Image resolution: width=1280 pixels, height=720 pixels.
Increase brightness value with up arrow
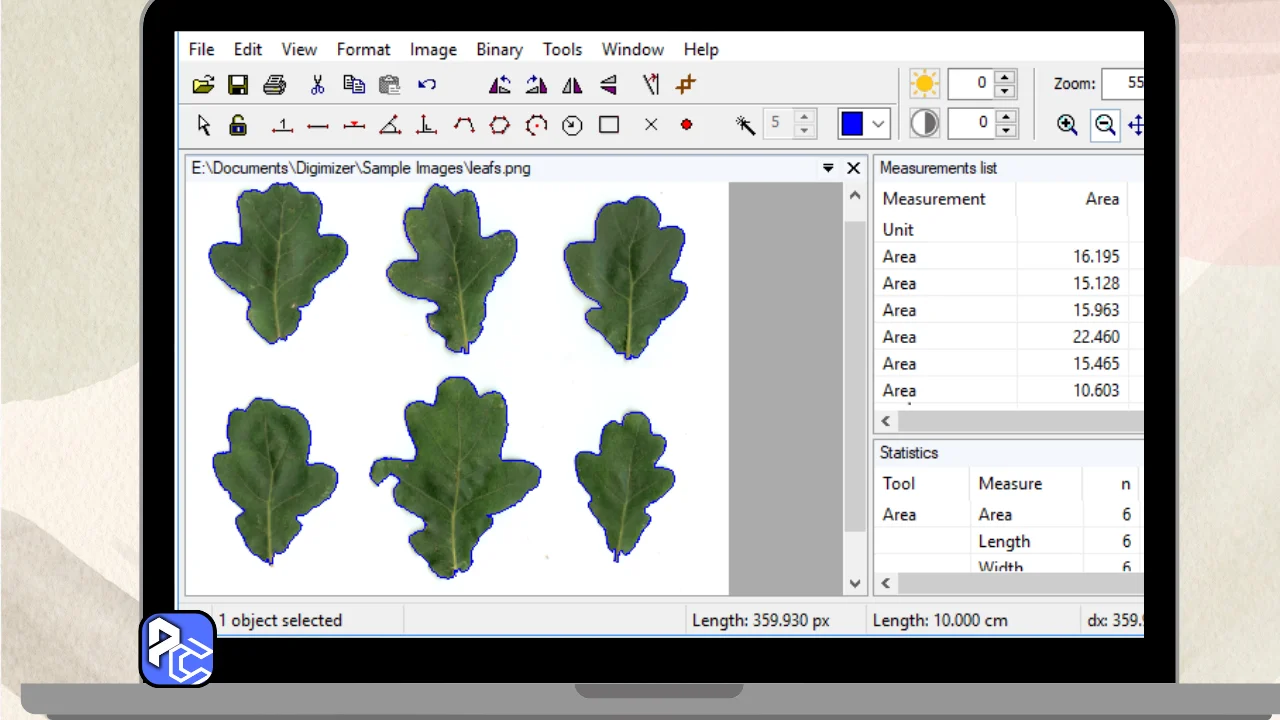point(1005,77)
